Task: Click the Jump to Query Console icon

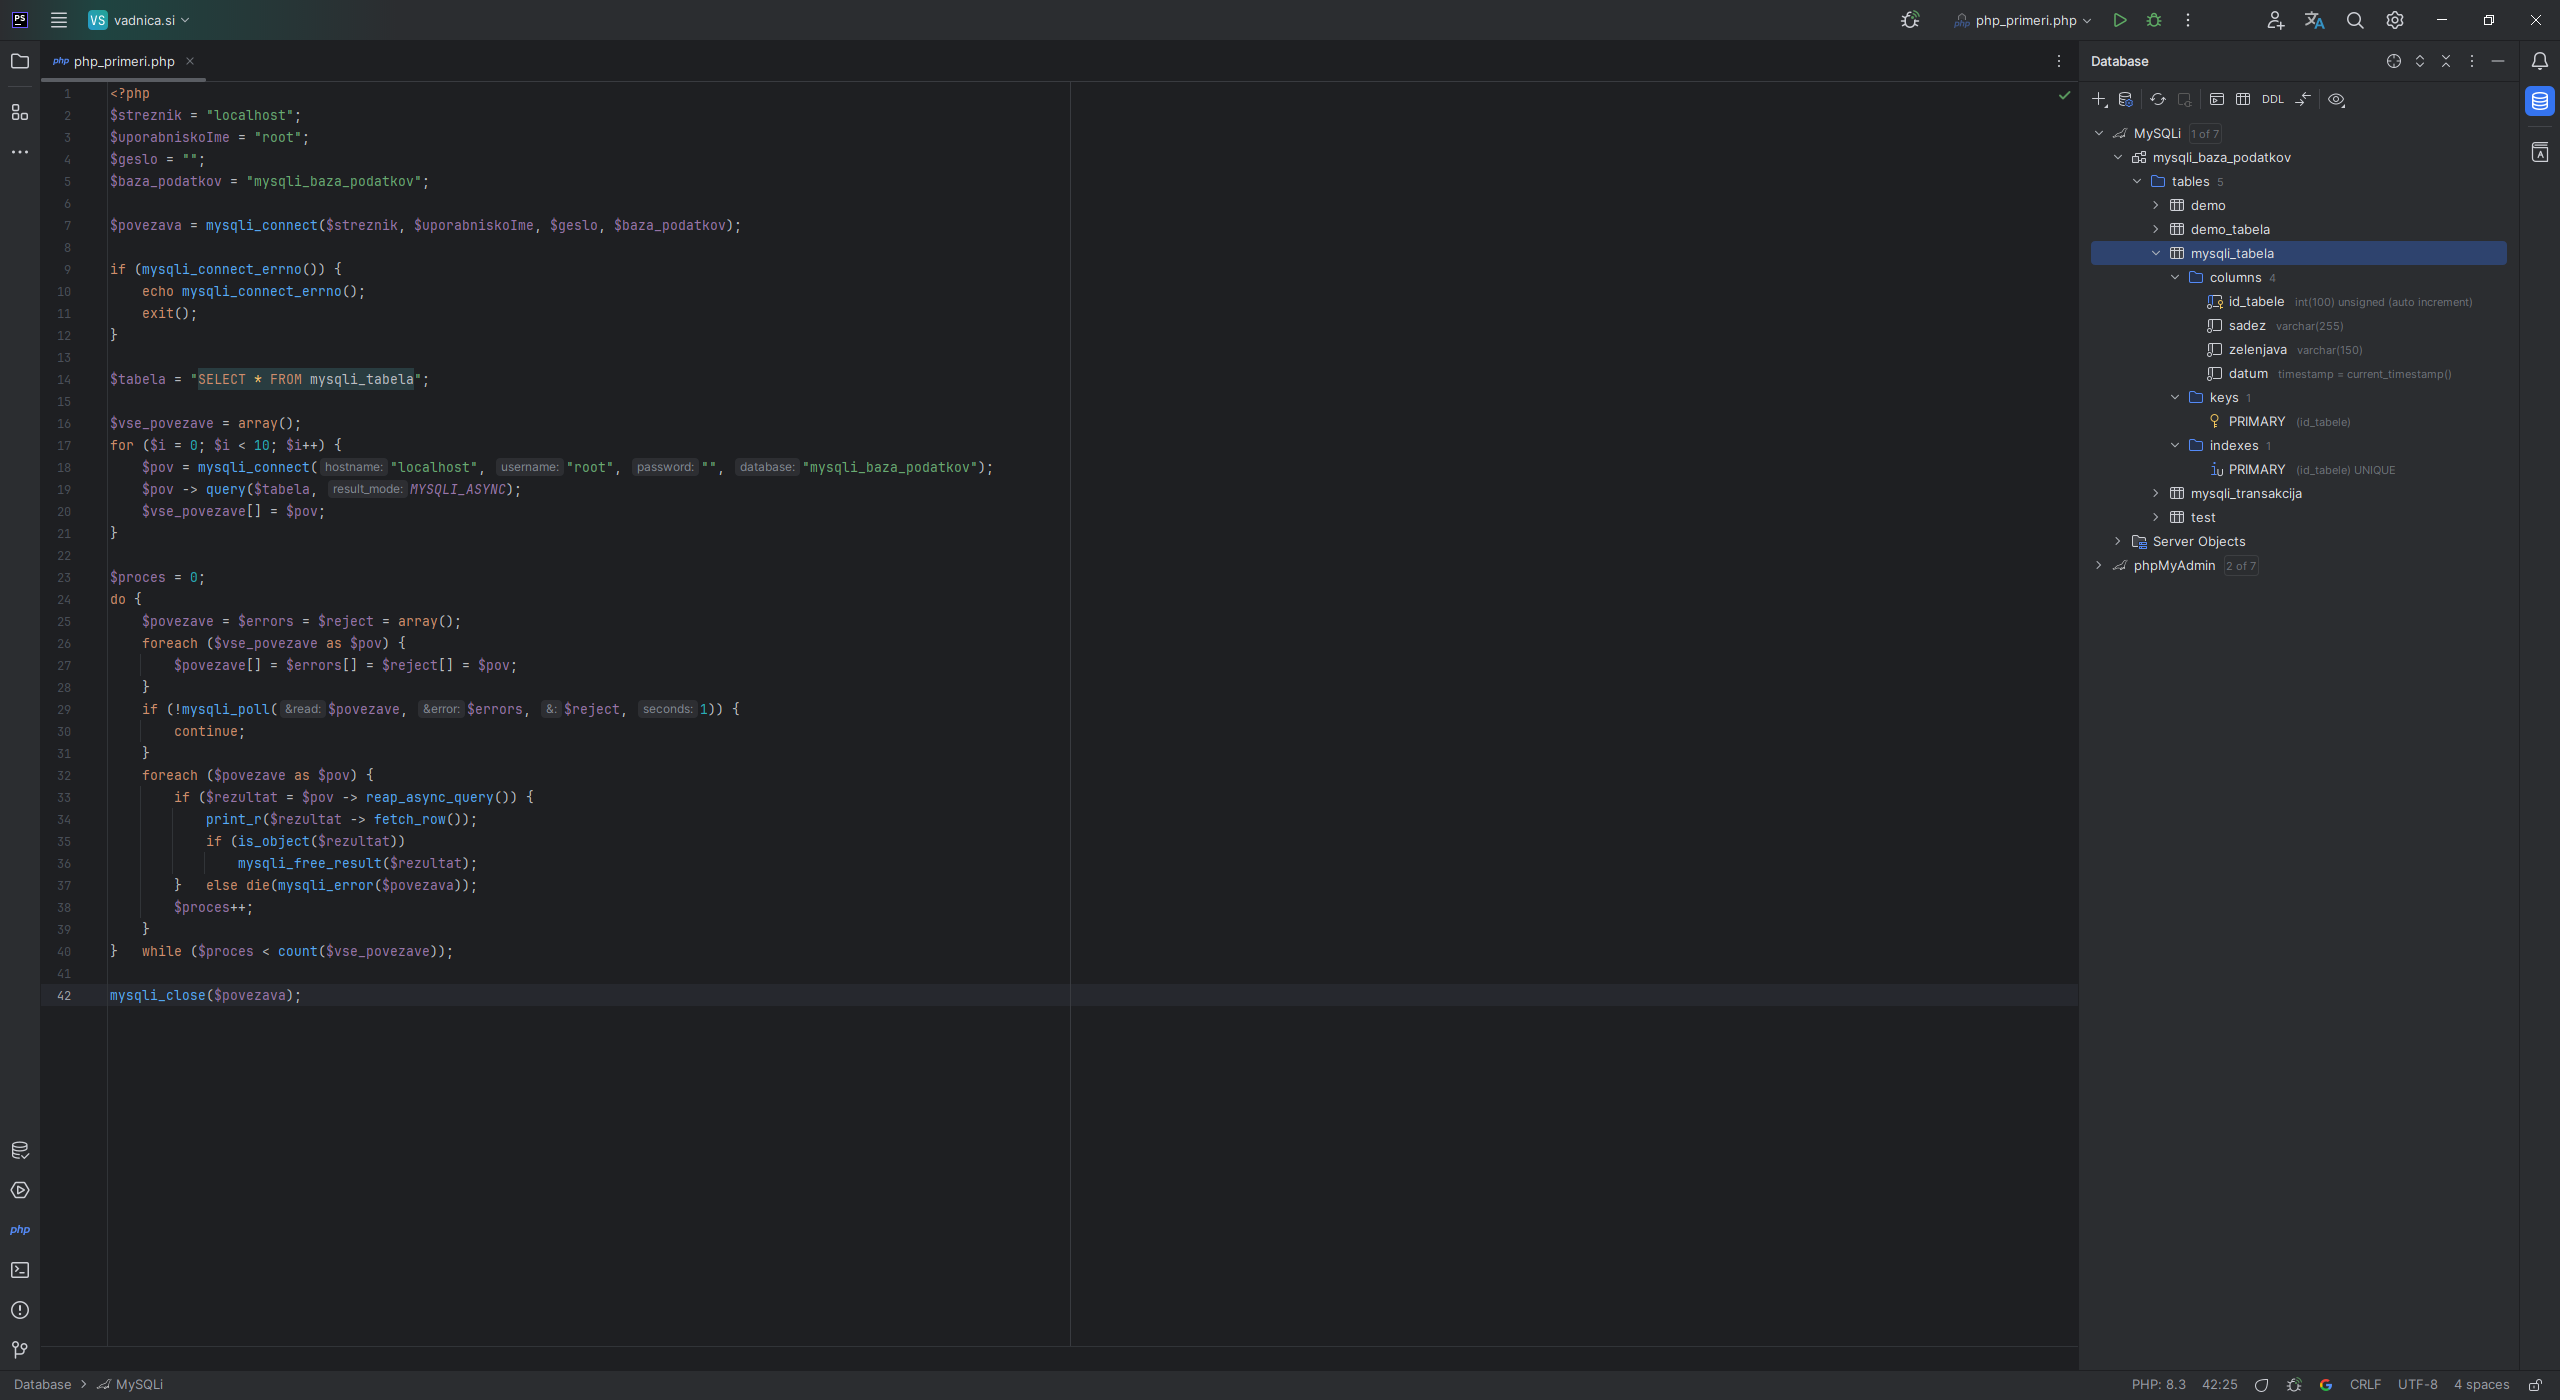Action: tap(2218, 99)
